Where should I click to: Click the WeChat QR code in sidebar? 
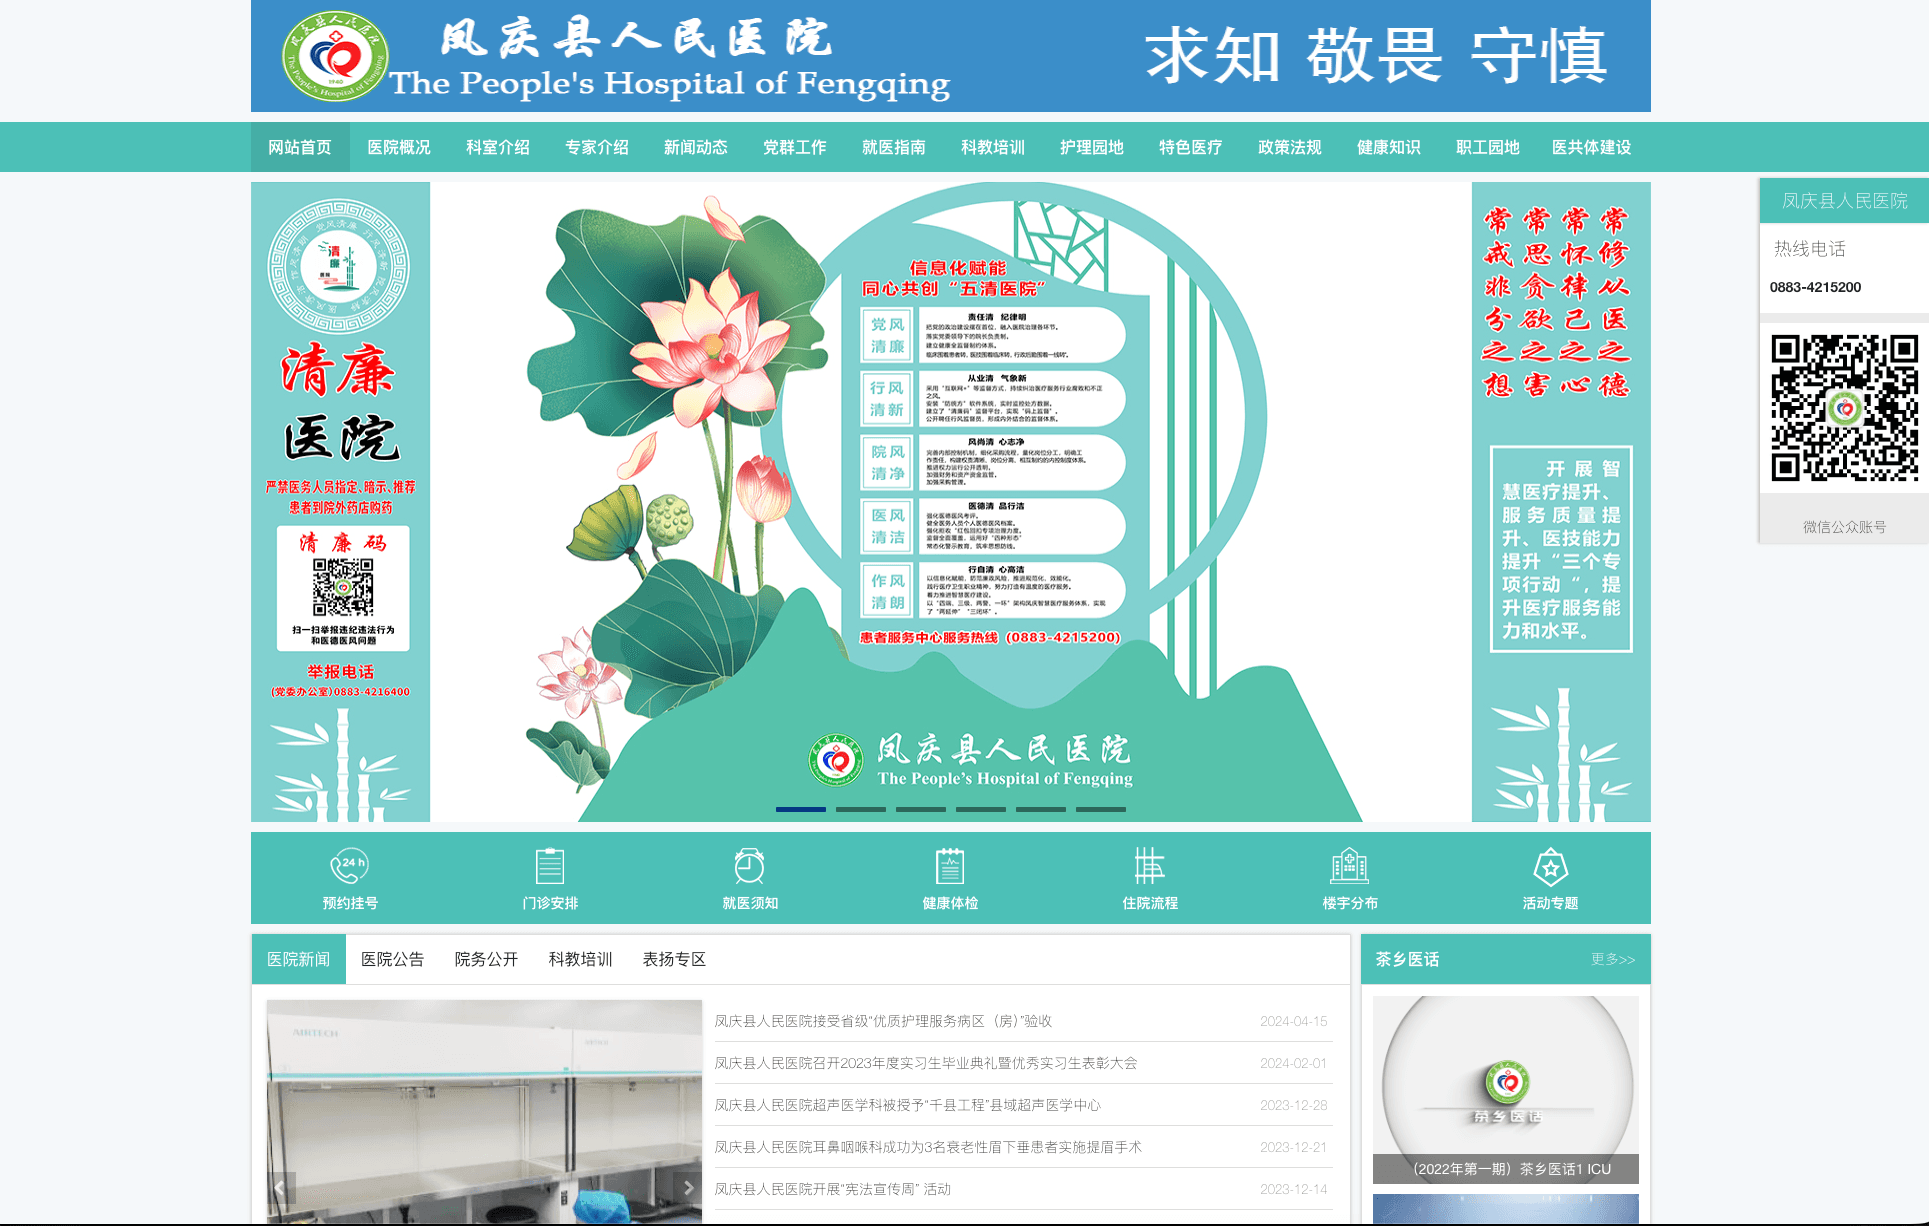[x=1845, y=408]
